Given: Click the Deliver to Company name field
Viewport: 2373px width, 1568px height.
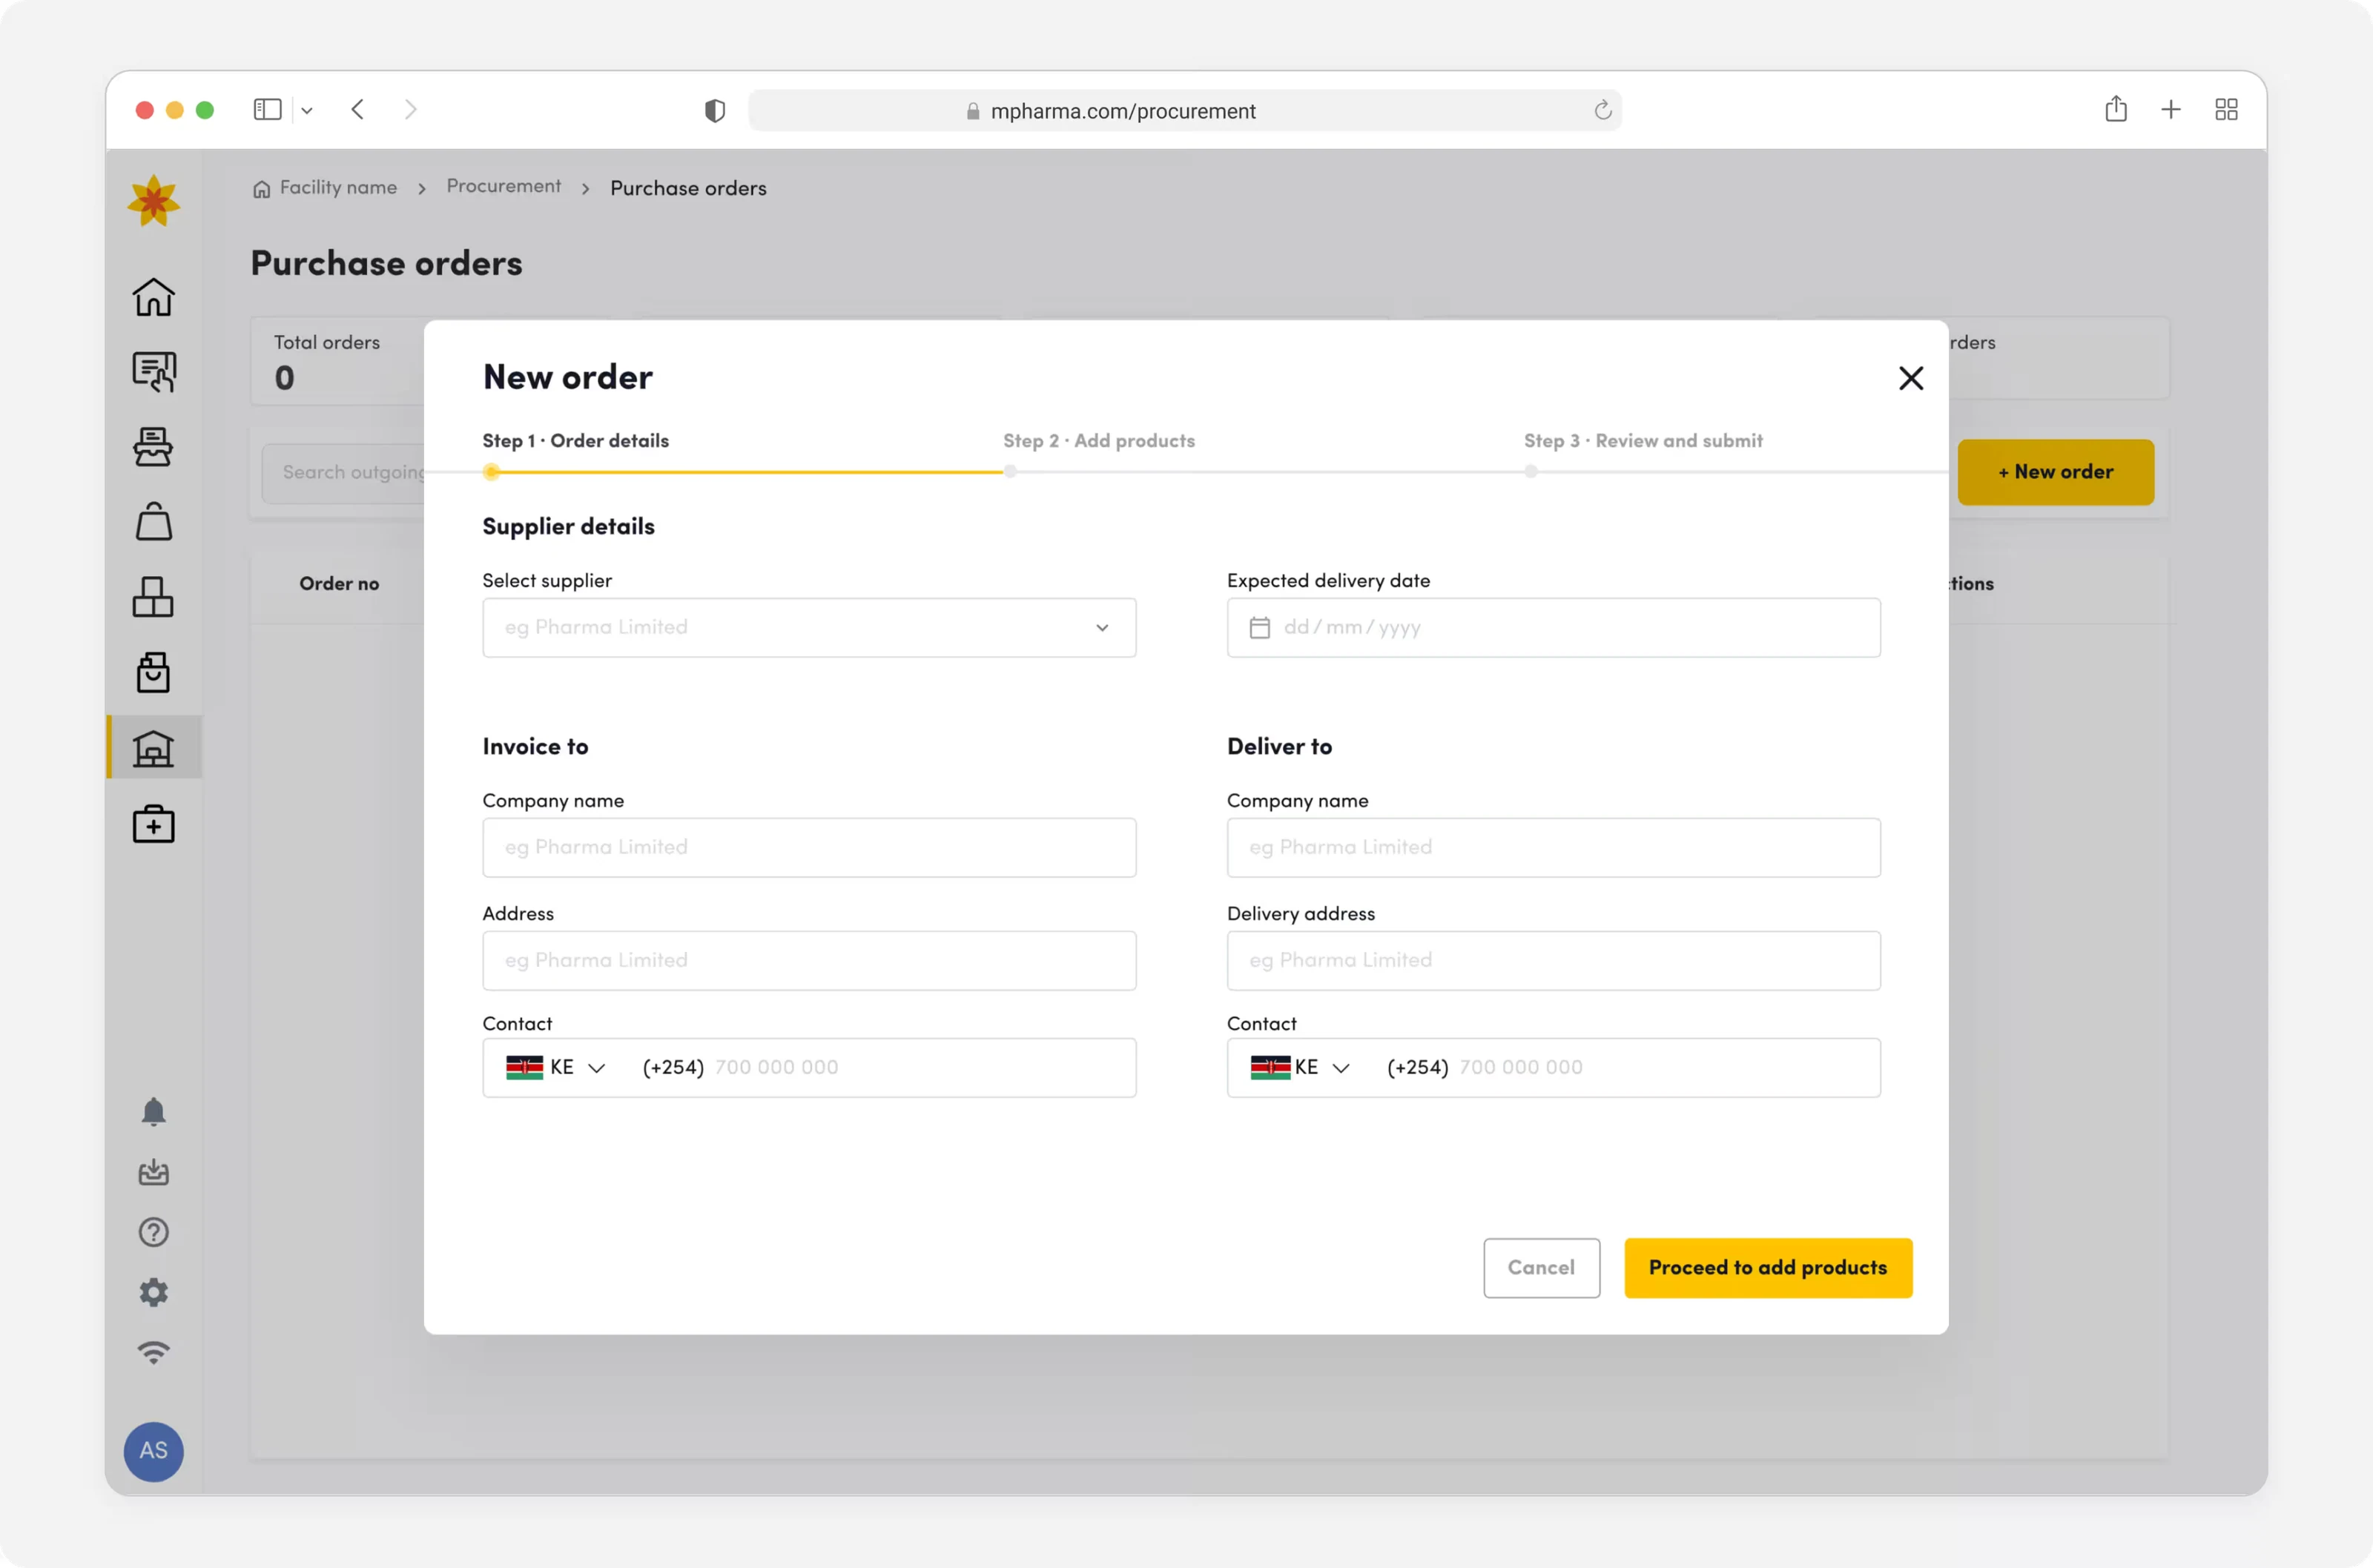Looking at the screenshot, I should click(1553, 847).
